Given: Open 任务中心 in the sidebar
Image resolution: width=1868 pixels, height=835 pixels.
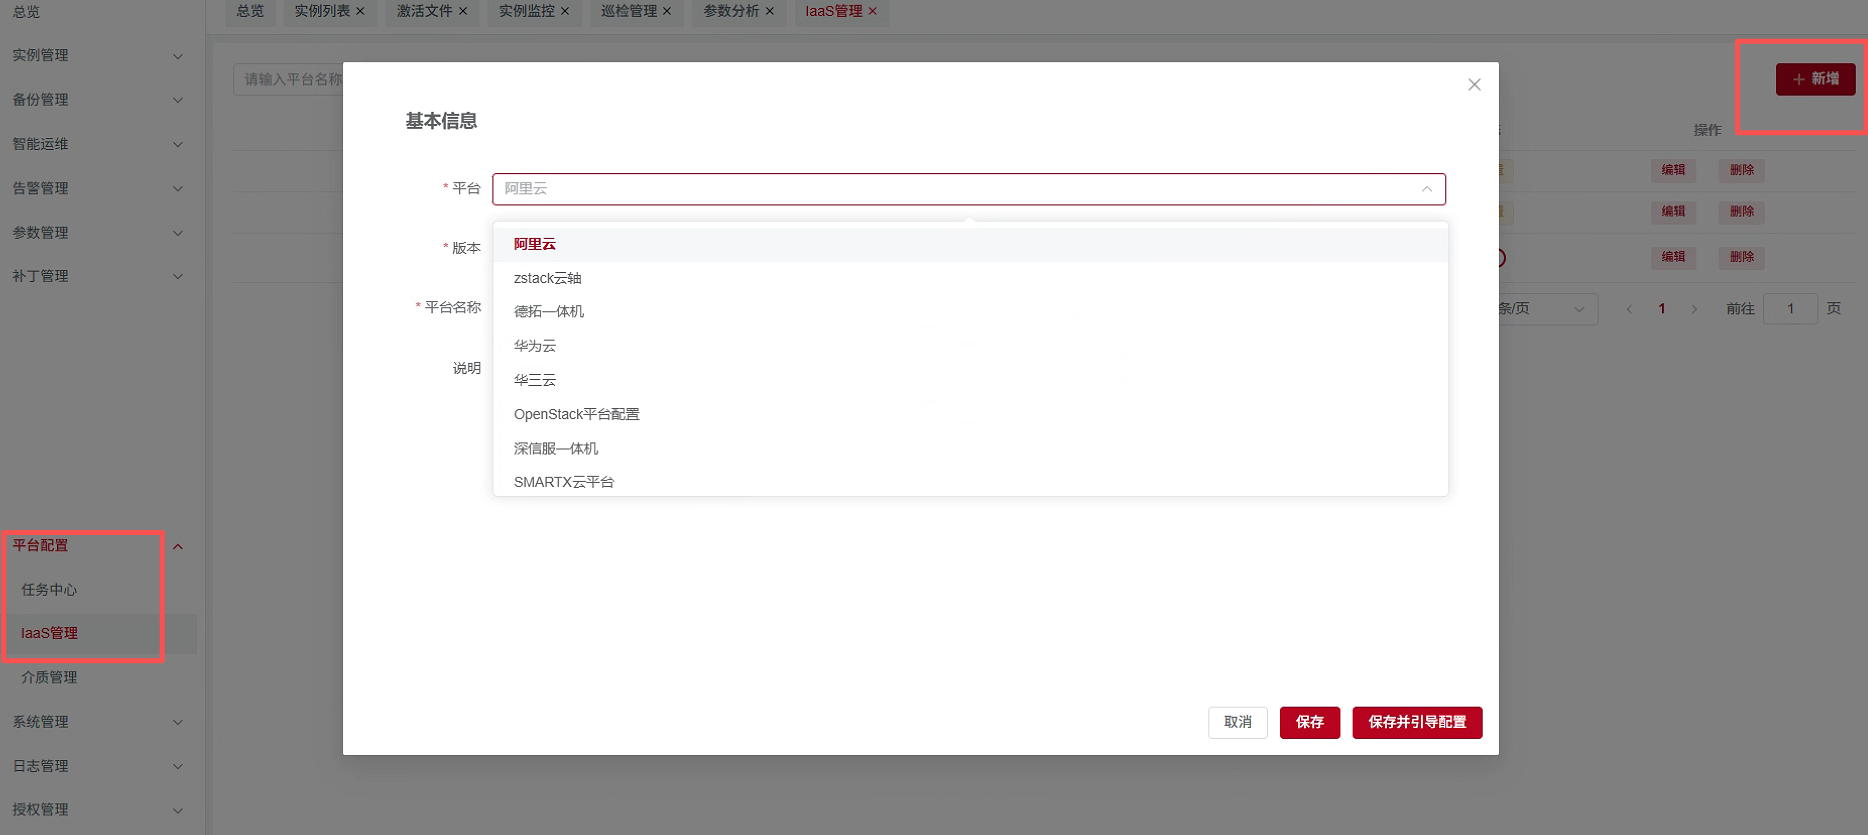Looking at the screenshot, I should click(49, 590).
